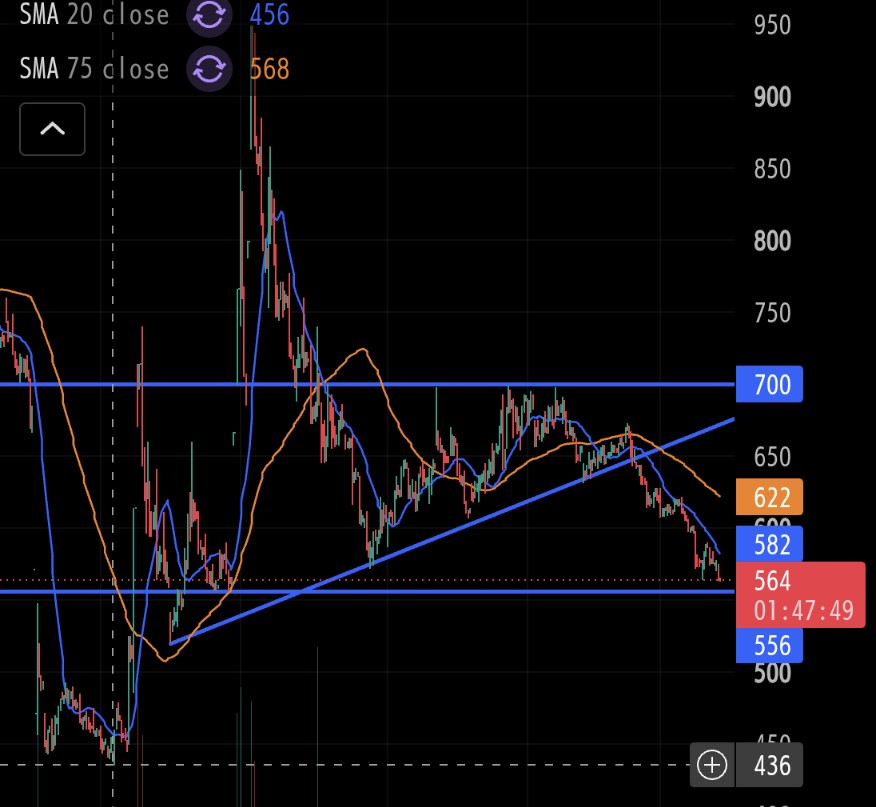This screenshot has height=807, width=876.
Task: Click the SMA 75 value 568
Action: tap(269, 69)
